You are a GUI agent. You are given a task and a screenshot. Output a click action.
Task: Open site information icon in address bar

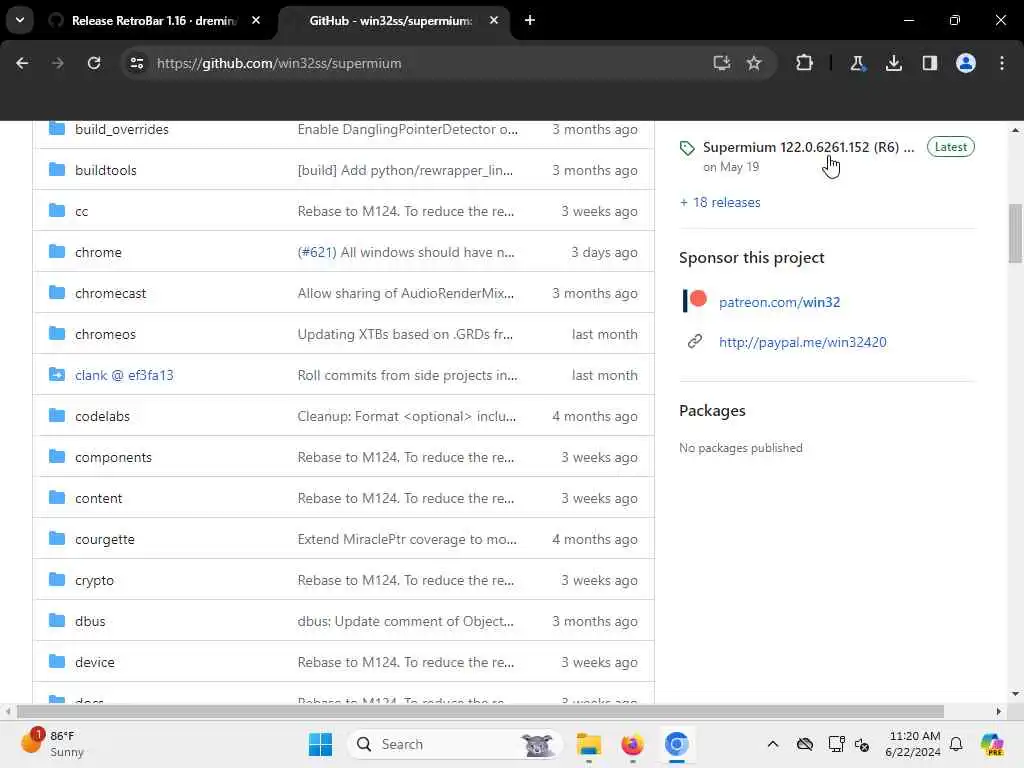[136, 63]
